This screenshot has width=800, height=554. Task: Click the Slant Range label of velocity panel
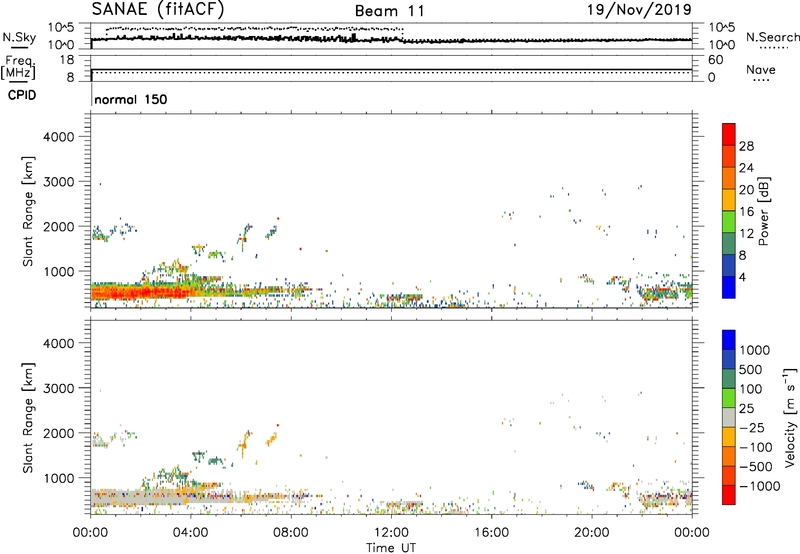[28, 418]
